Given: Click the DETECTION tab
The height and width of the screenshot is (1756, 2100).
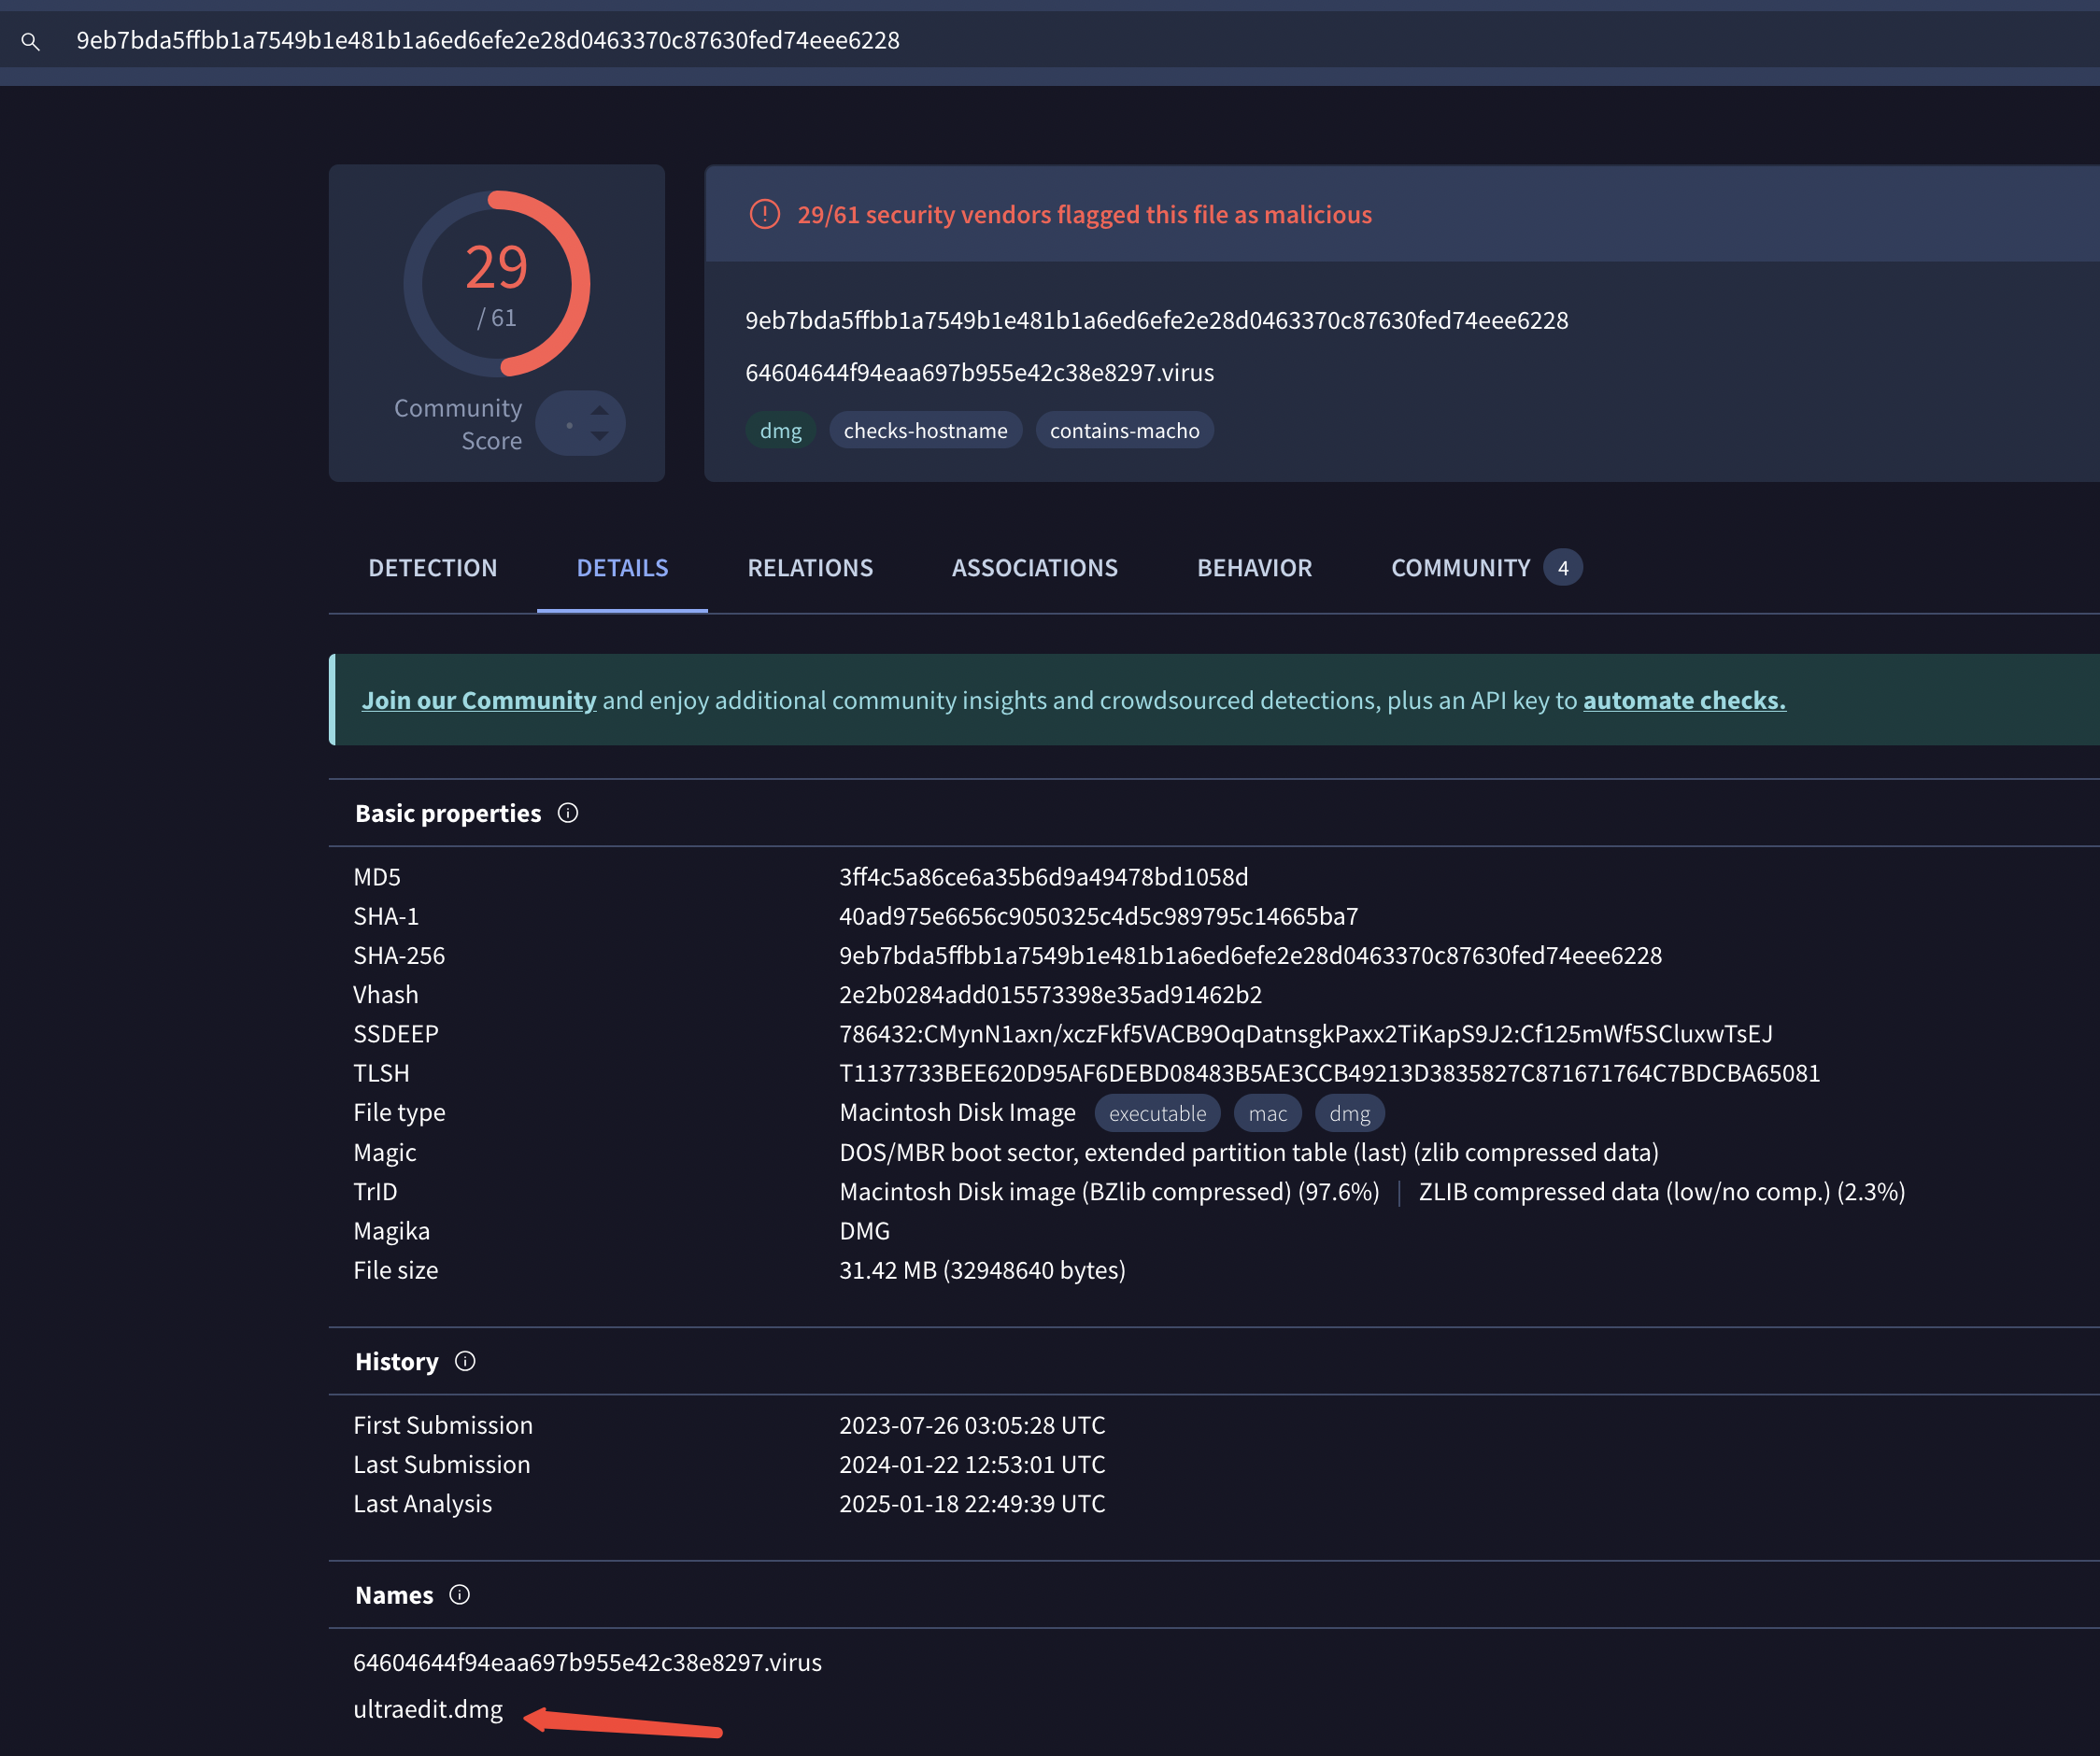Looking at the screenshot, I should (433, 567).
